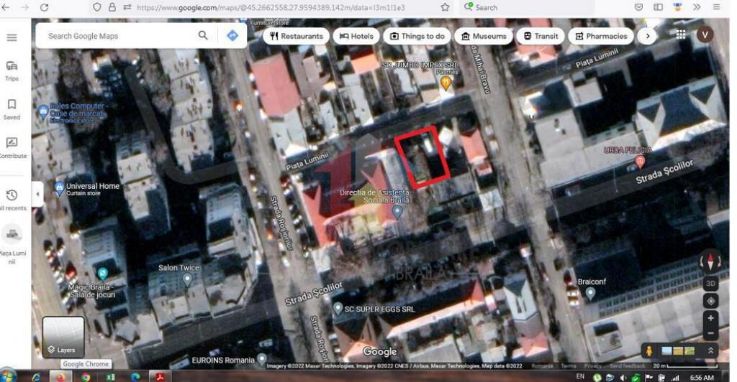Collapse the side panel arrow
This screenshot has height=382, width=737.
point(38,194)
